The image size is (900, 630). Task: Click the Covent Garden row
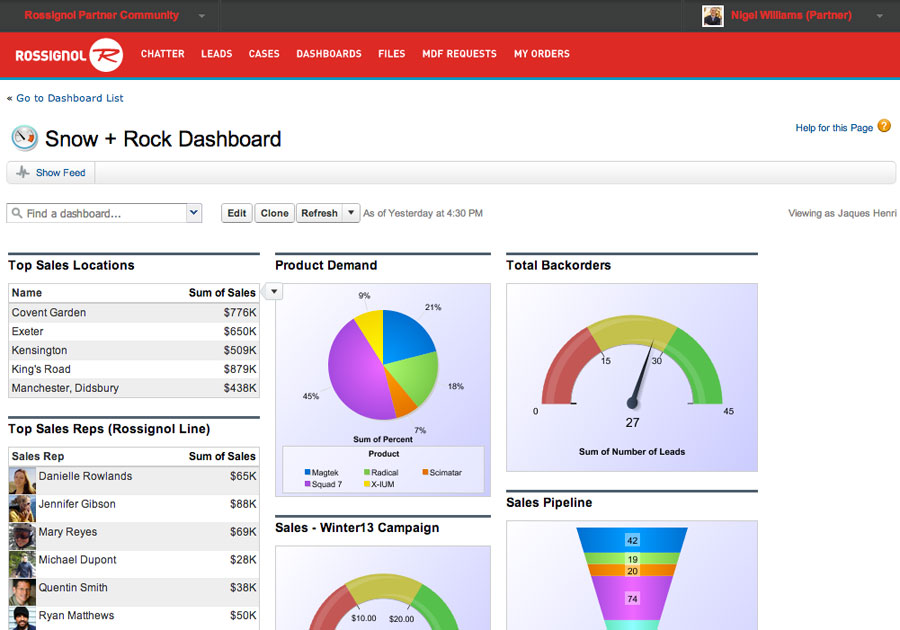tap(134, 313)
